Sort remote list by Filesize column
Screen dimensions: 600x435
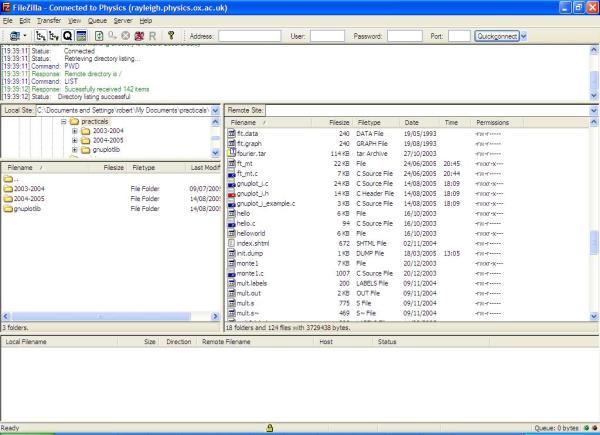point(333,122)
